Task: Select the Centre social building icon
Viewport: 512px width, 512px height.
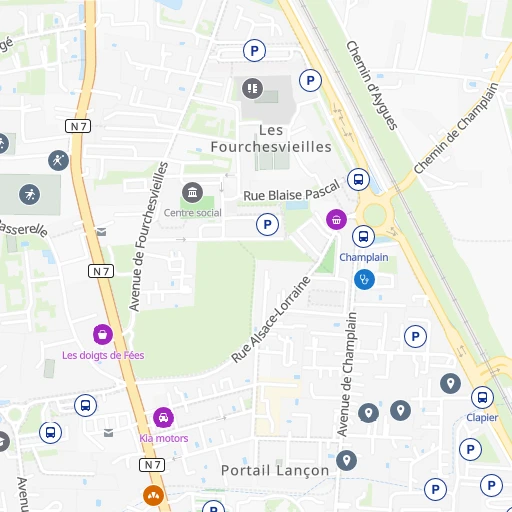Action: coord(192,192)
